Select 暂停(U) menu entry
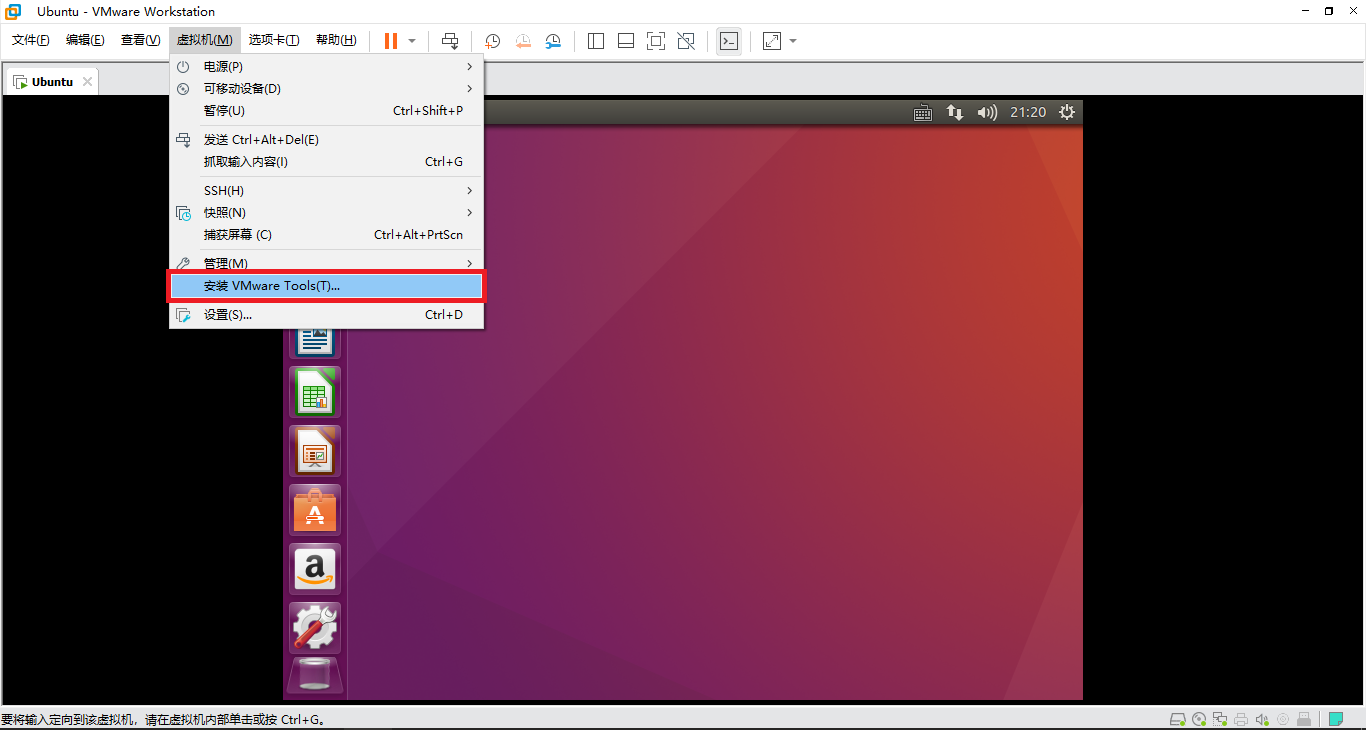 click(x=327, y=110)
